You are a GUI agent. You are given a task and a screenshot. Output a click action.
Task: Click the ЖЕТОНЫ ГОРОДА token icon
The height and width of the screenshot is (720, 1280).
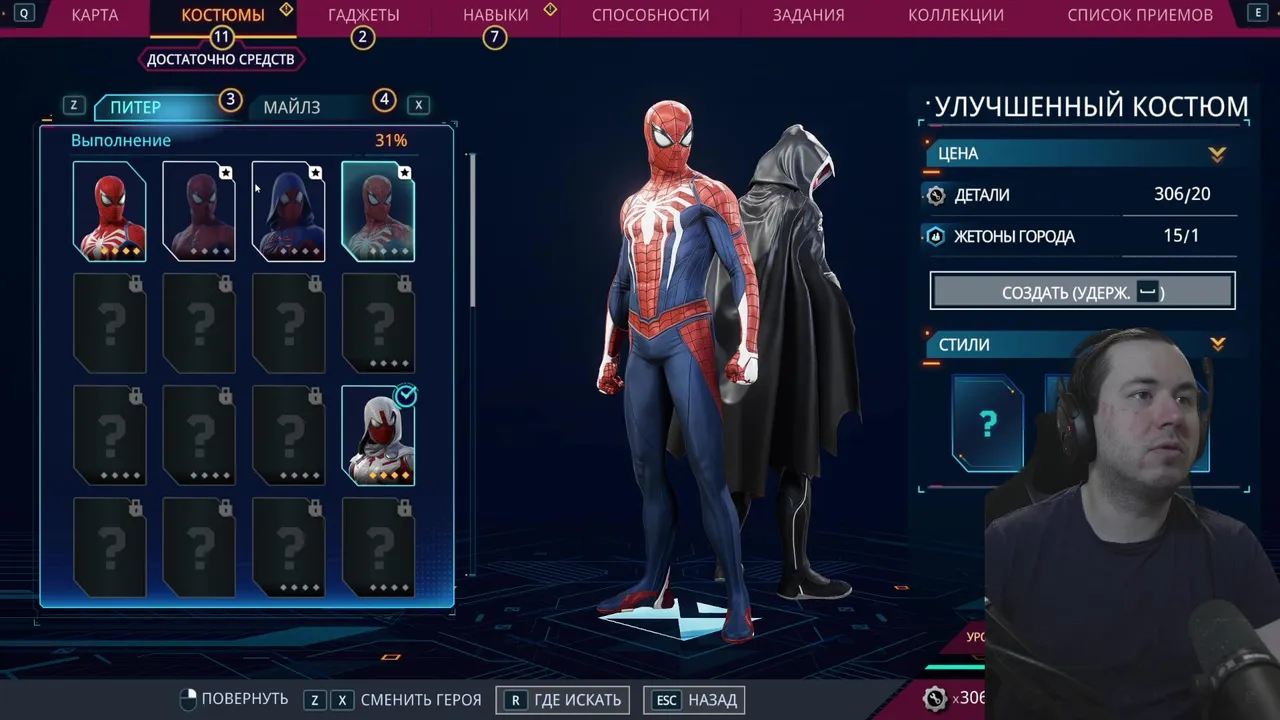click(936, 237)
